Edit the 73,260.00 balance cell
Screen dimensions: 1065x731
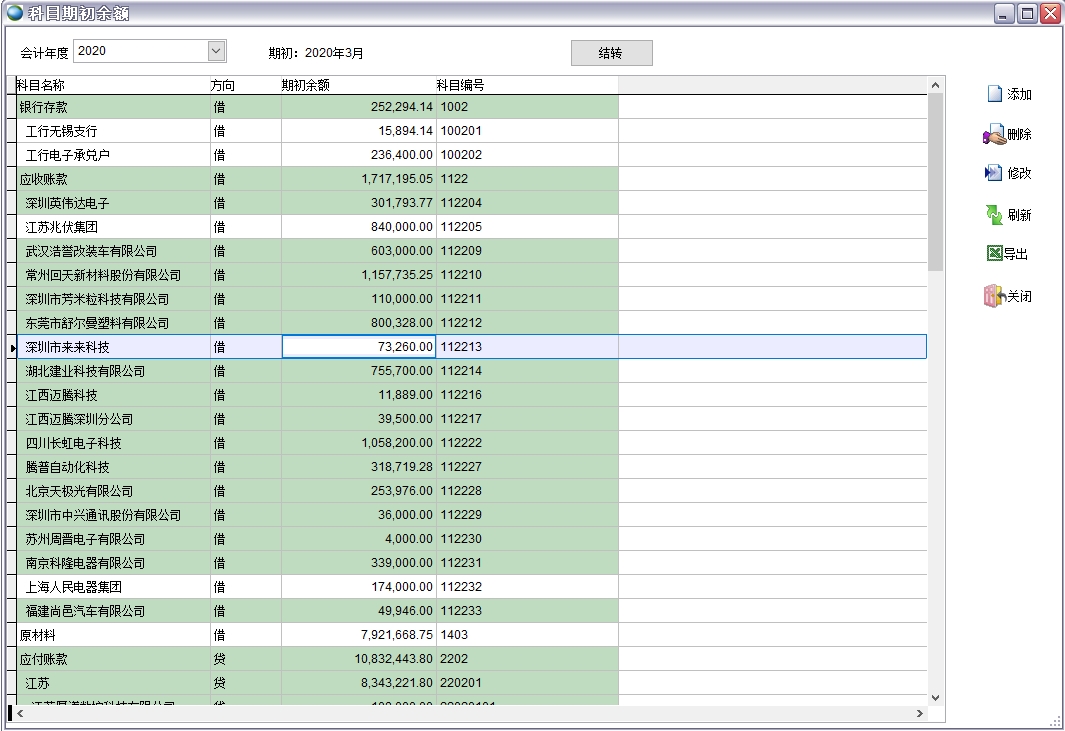358,347
